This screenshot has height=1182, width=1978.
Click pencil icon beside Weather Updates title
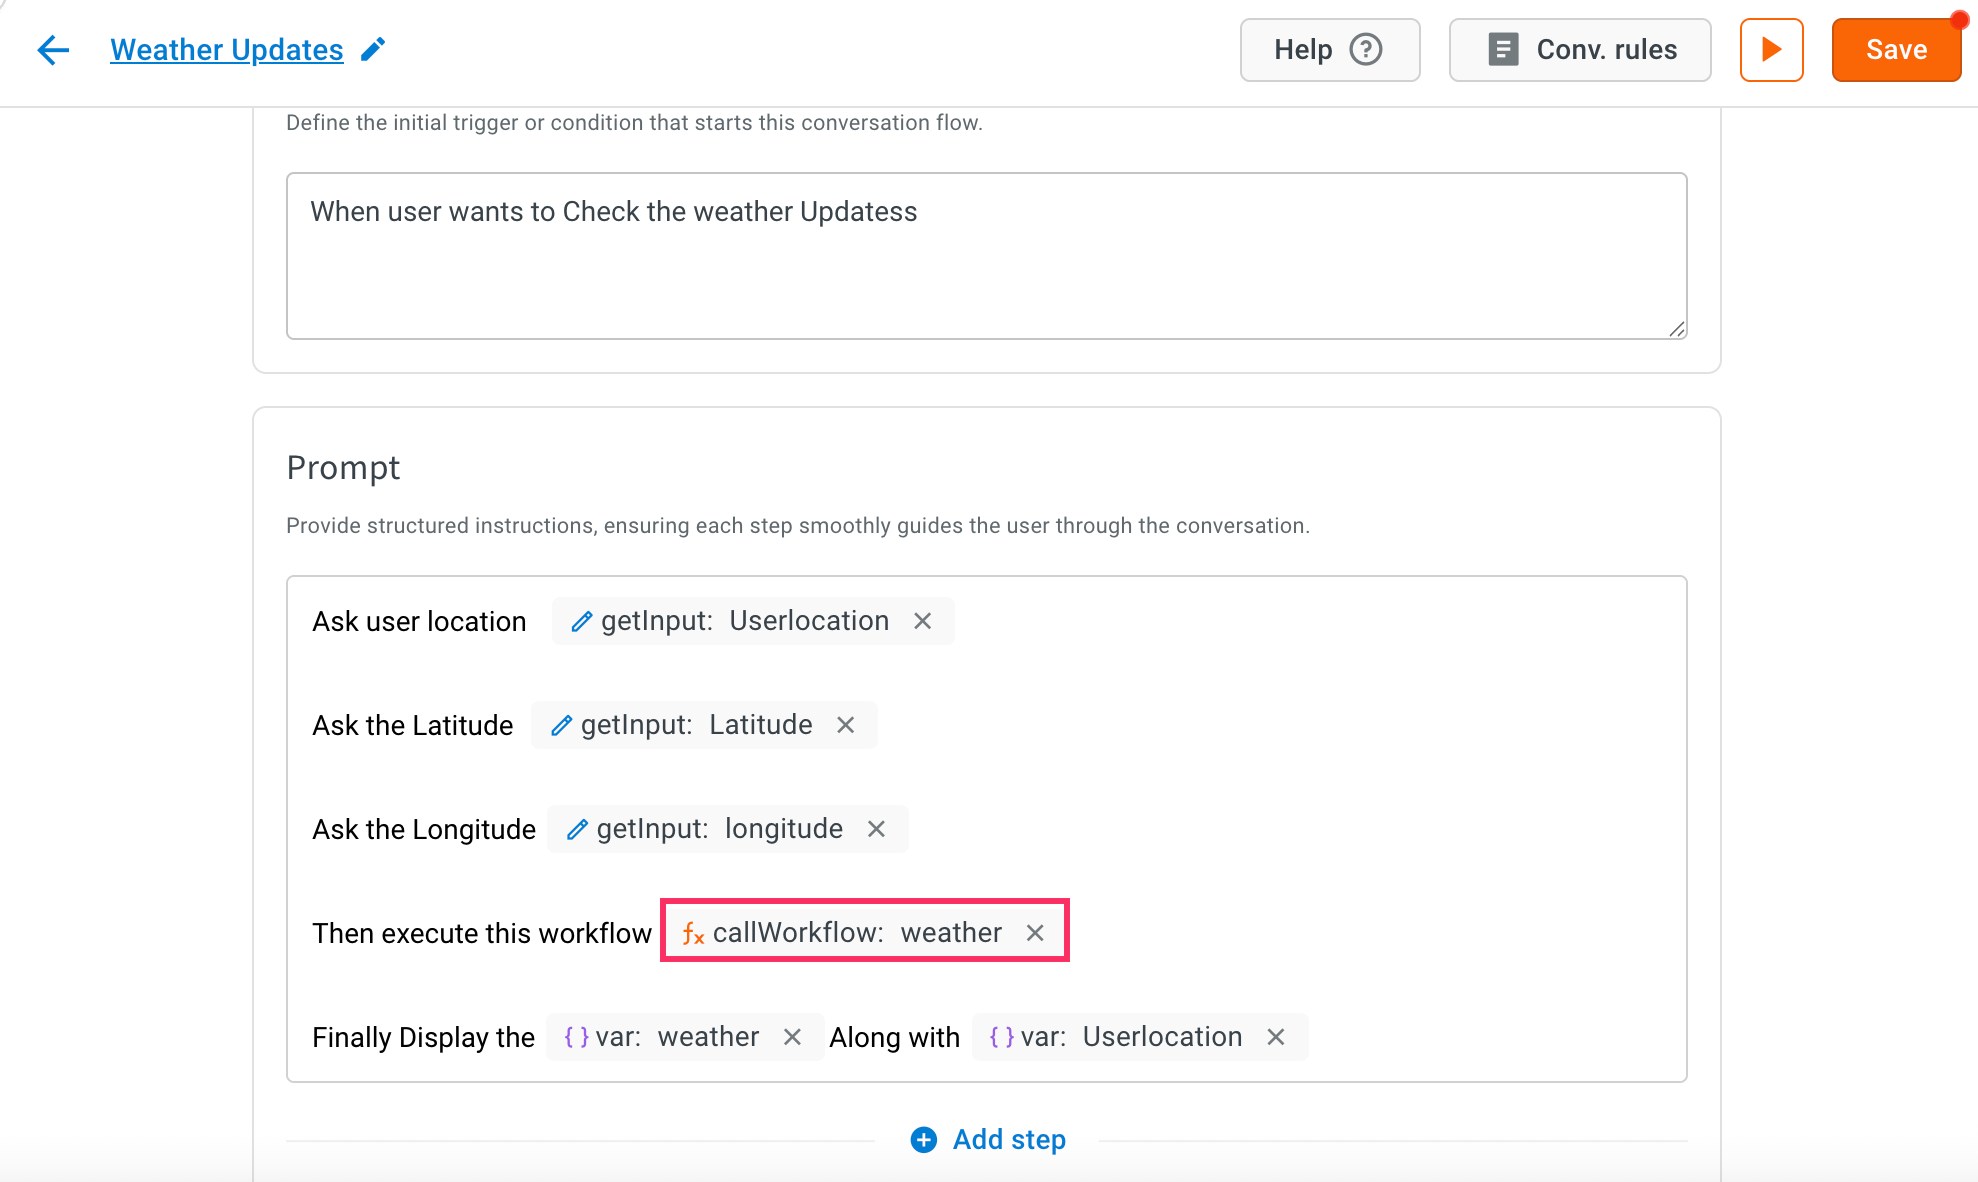[x=373, y=49]
